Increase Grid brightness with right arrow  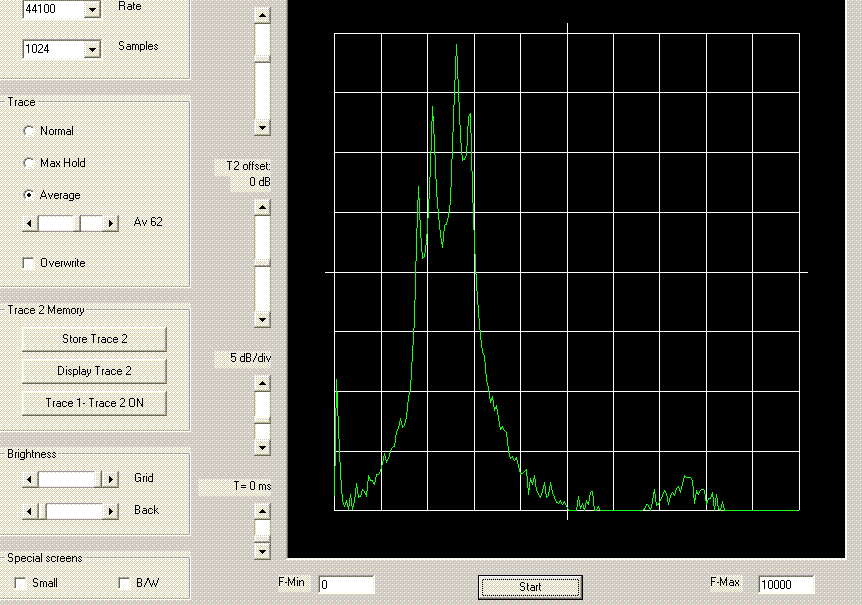click(x=110, y=480)
